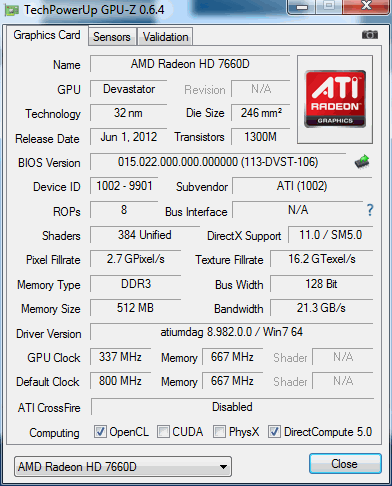The height and width of the screenshot is (486, 392).
Task: Click the Die Size value 246 mm²
Action: click(261, 113)
